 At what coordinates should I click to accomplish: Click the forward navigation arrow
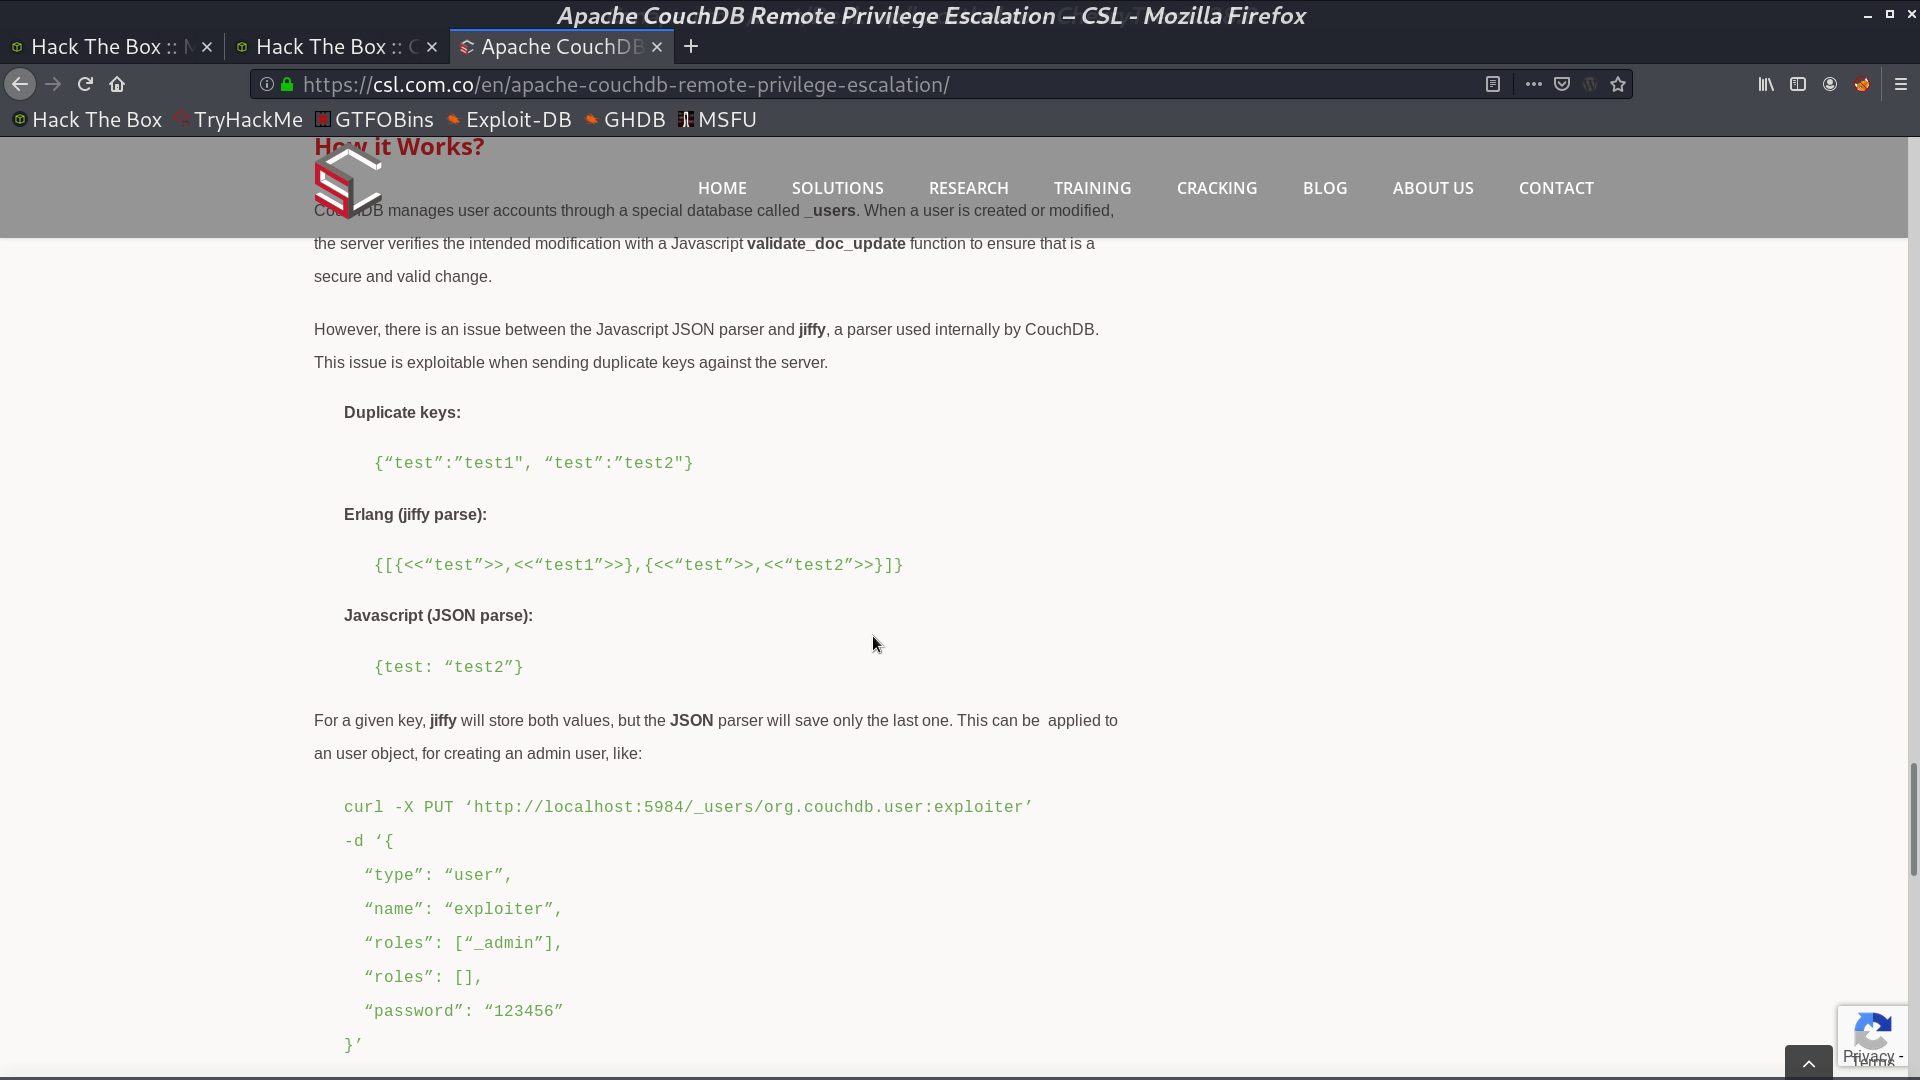53,85
